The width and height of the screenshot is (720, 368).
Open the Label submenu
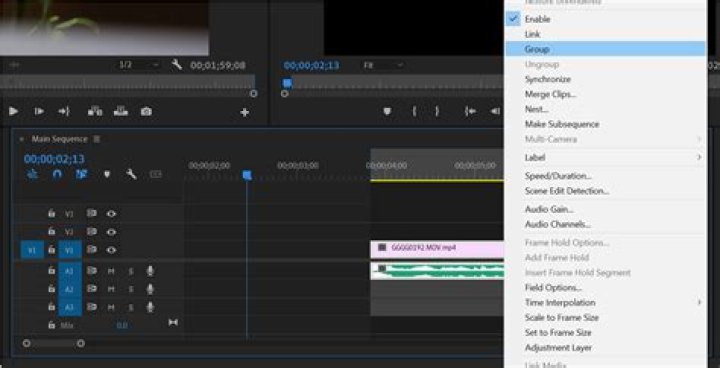[605, 157]
